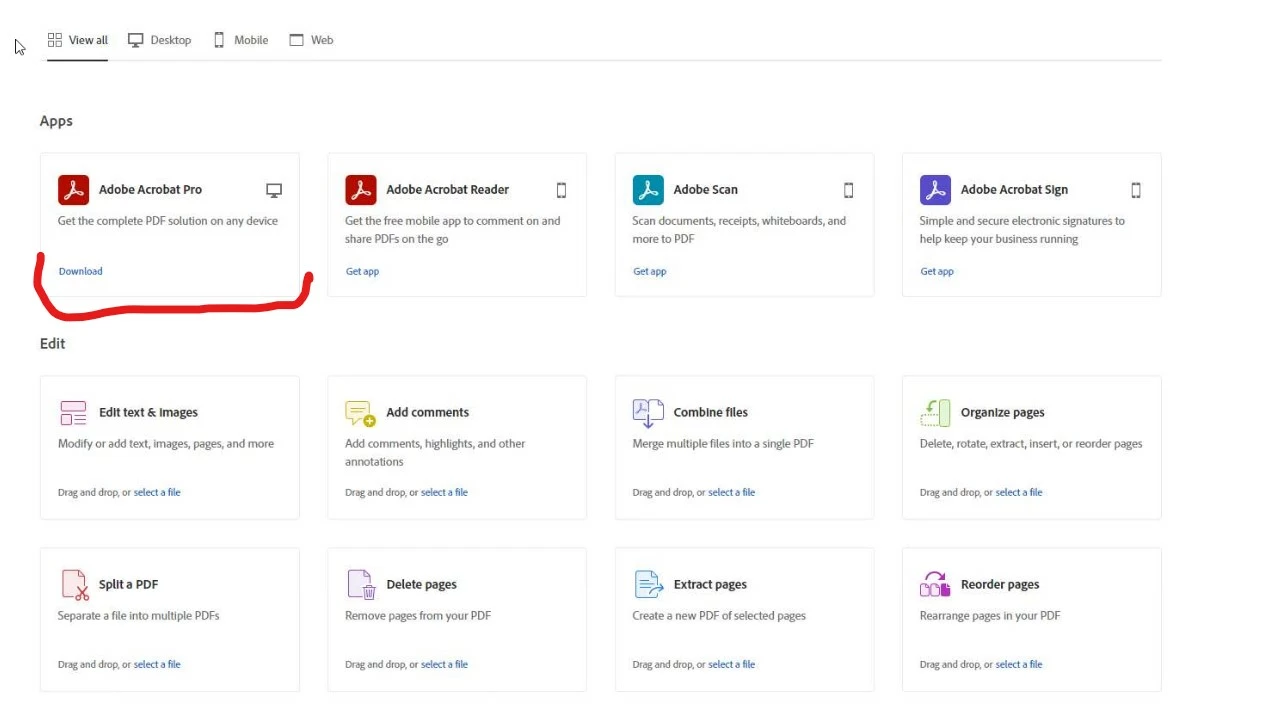
Task: Select the Reorder pages heading
Action: pos(1000,584)
